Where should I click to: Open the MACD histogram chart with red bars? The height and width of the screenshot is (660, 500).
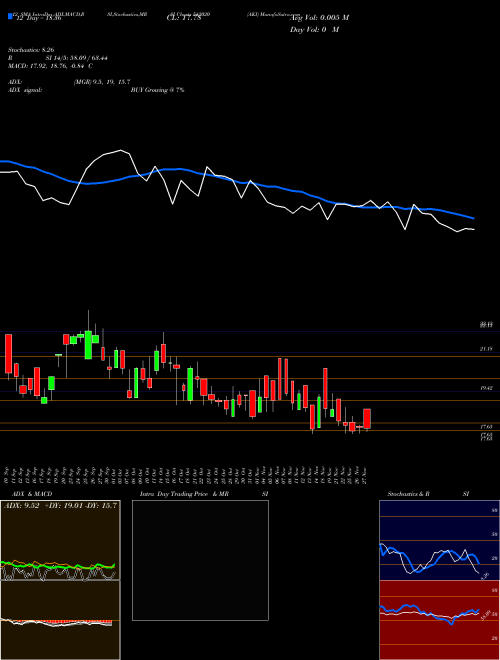click(x=60, y=620)
